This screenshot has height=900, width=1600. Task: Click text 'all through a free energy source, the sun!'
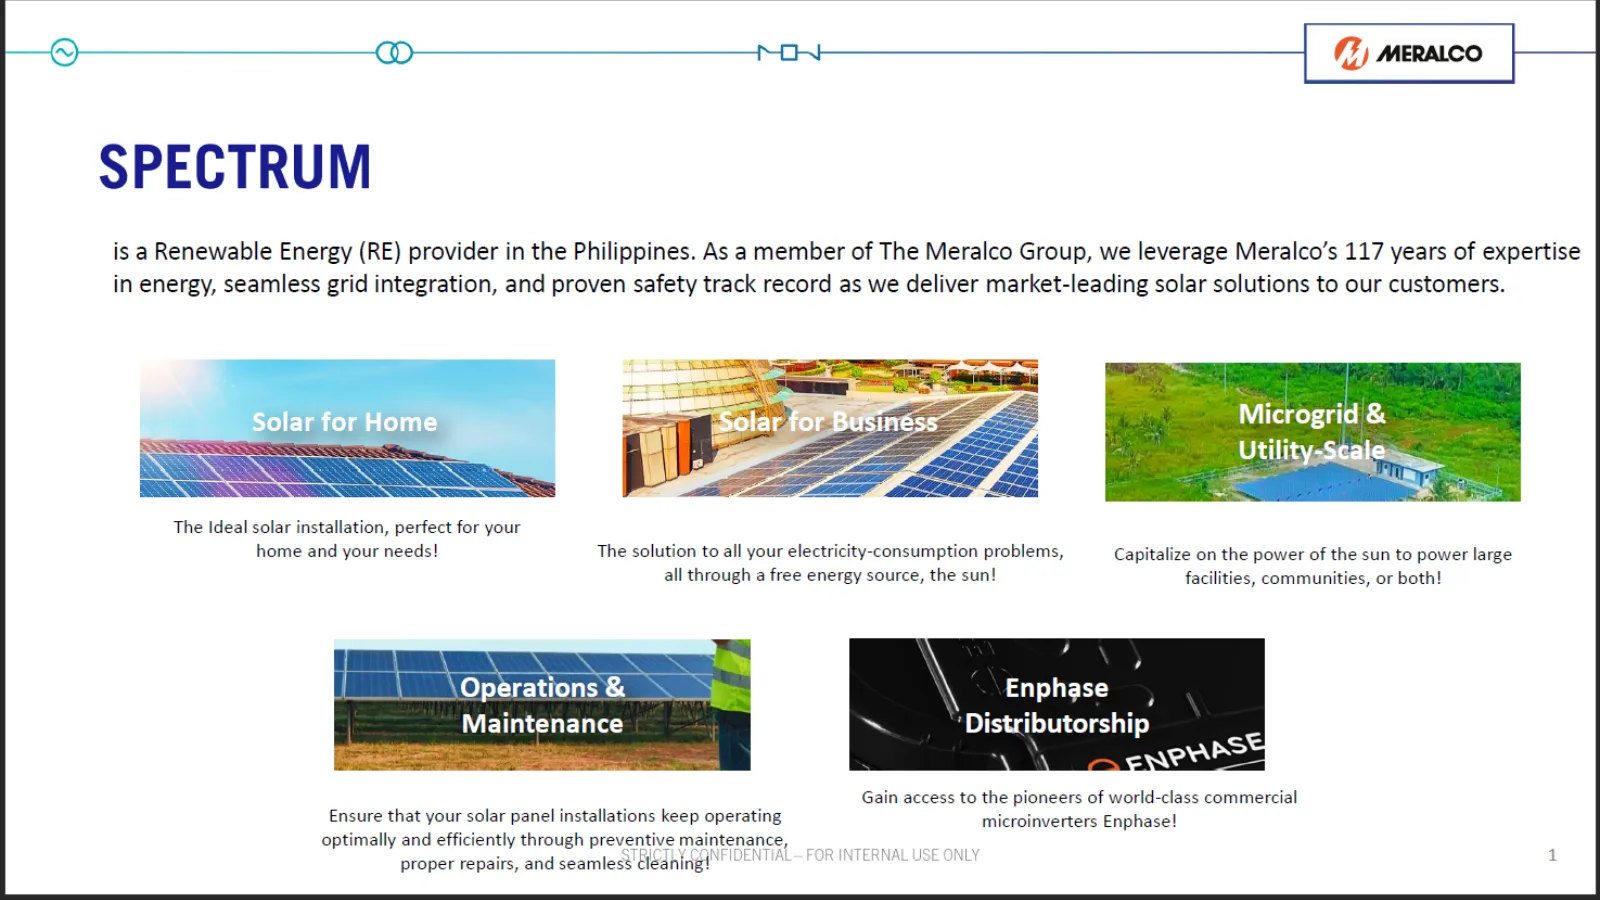click(x=830, y=575)
